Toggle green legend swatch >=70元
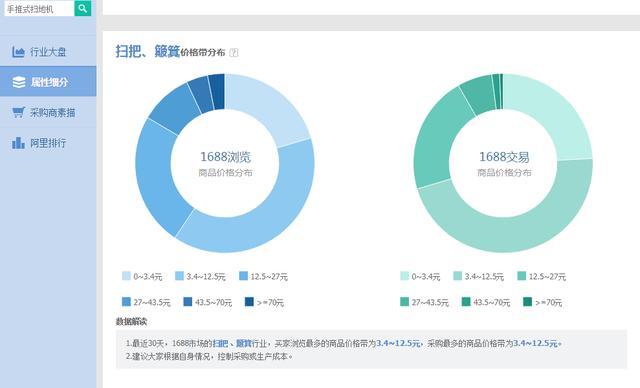 pyautogui.click(x=527, y=302)
